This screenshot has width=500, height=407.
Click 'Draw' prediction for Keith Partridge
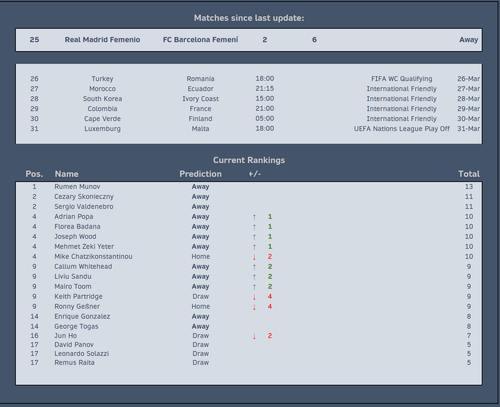coord(200,297)
